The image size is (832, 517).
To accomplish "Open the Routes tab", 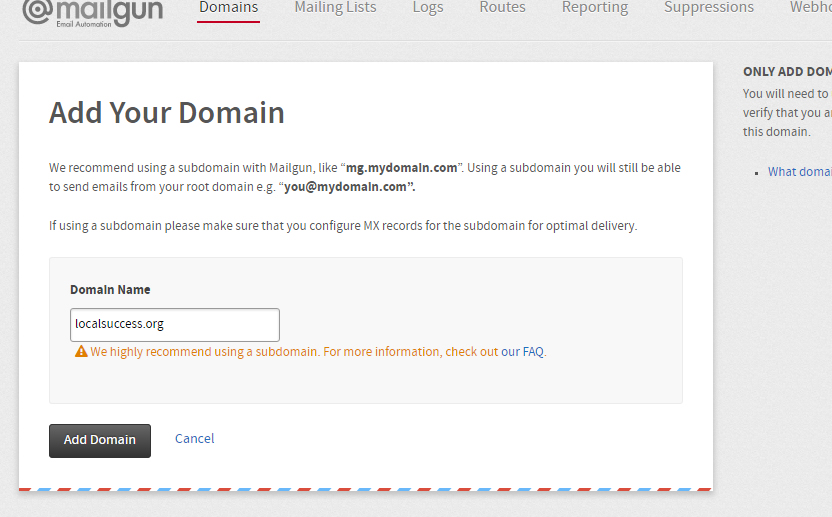I will tap(502, 8).
